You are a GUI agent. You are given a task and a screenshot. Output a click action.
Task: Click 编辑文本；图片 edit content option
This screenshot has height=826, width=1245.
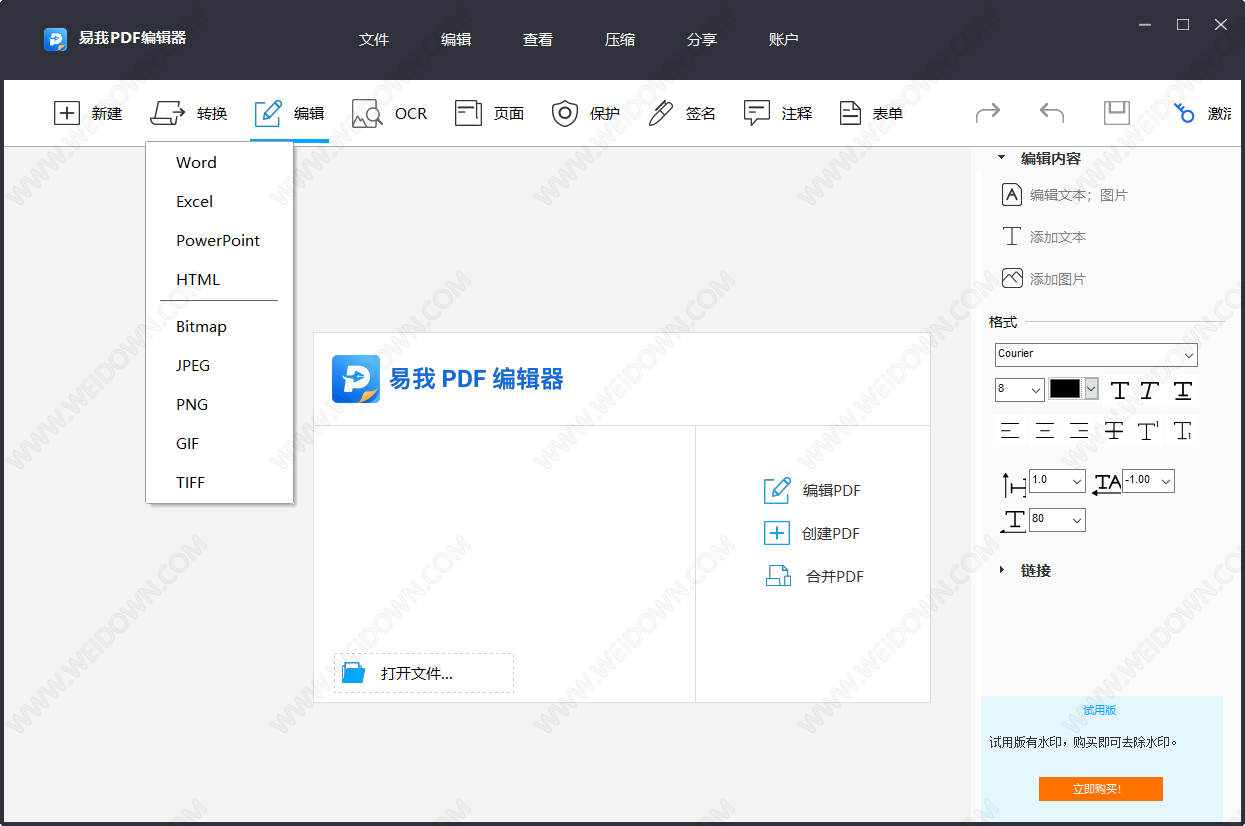(1065, 195)
